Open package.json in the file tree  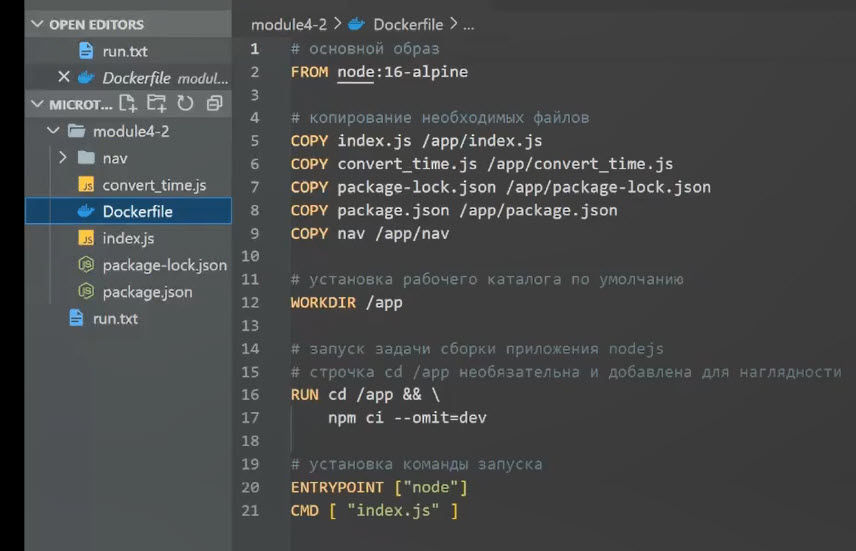(x=147, y=292)
